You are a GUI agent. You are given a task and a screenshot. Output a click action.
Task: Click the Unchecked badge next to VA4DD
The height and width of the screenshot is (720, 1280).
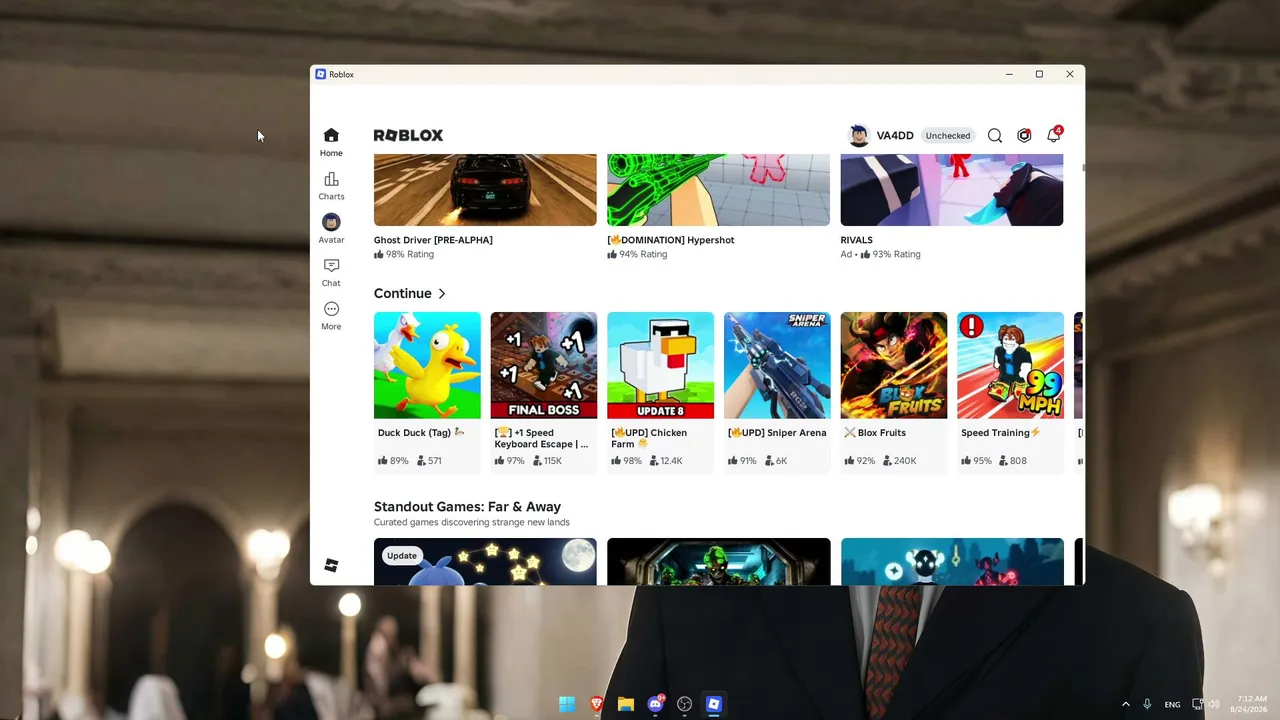coord(947,136)
